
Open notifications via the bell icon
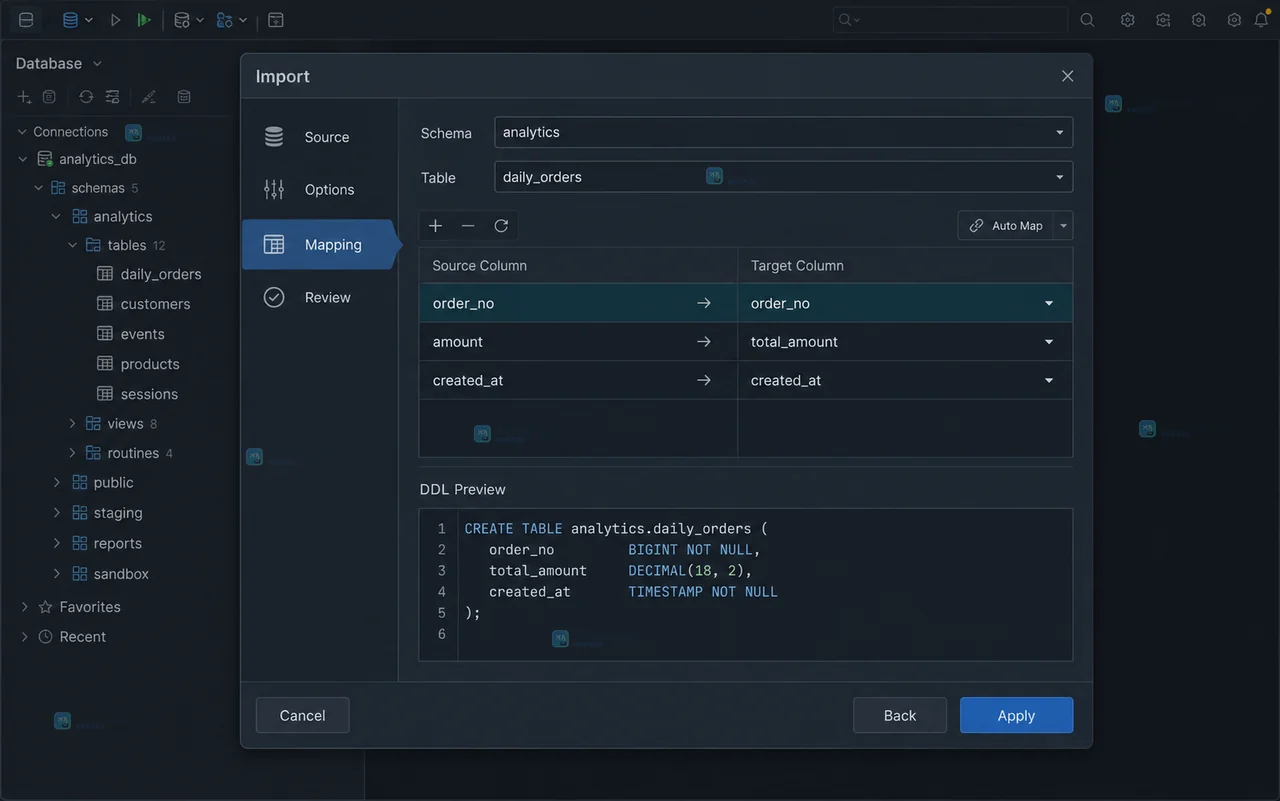pyautogui.click(x=1261, y=20)
